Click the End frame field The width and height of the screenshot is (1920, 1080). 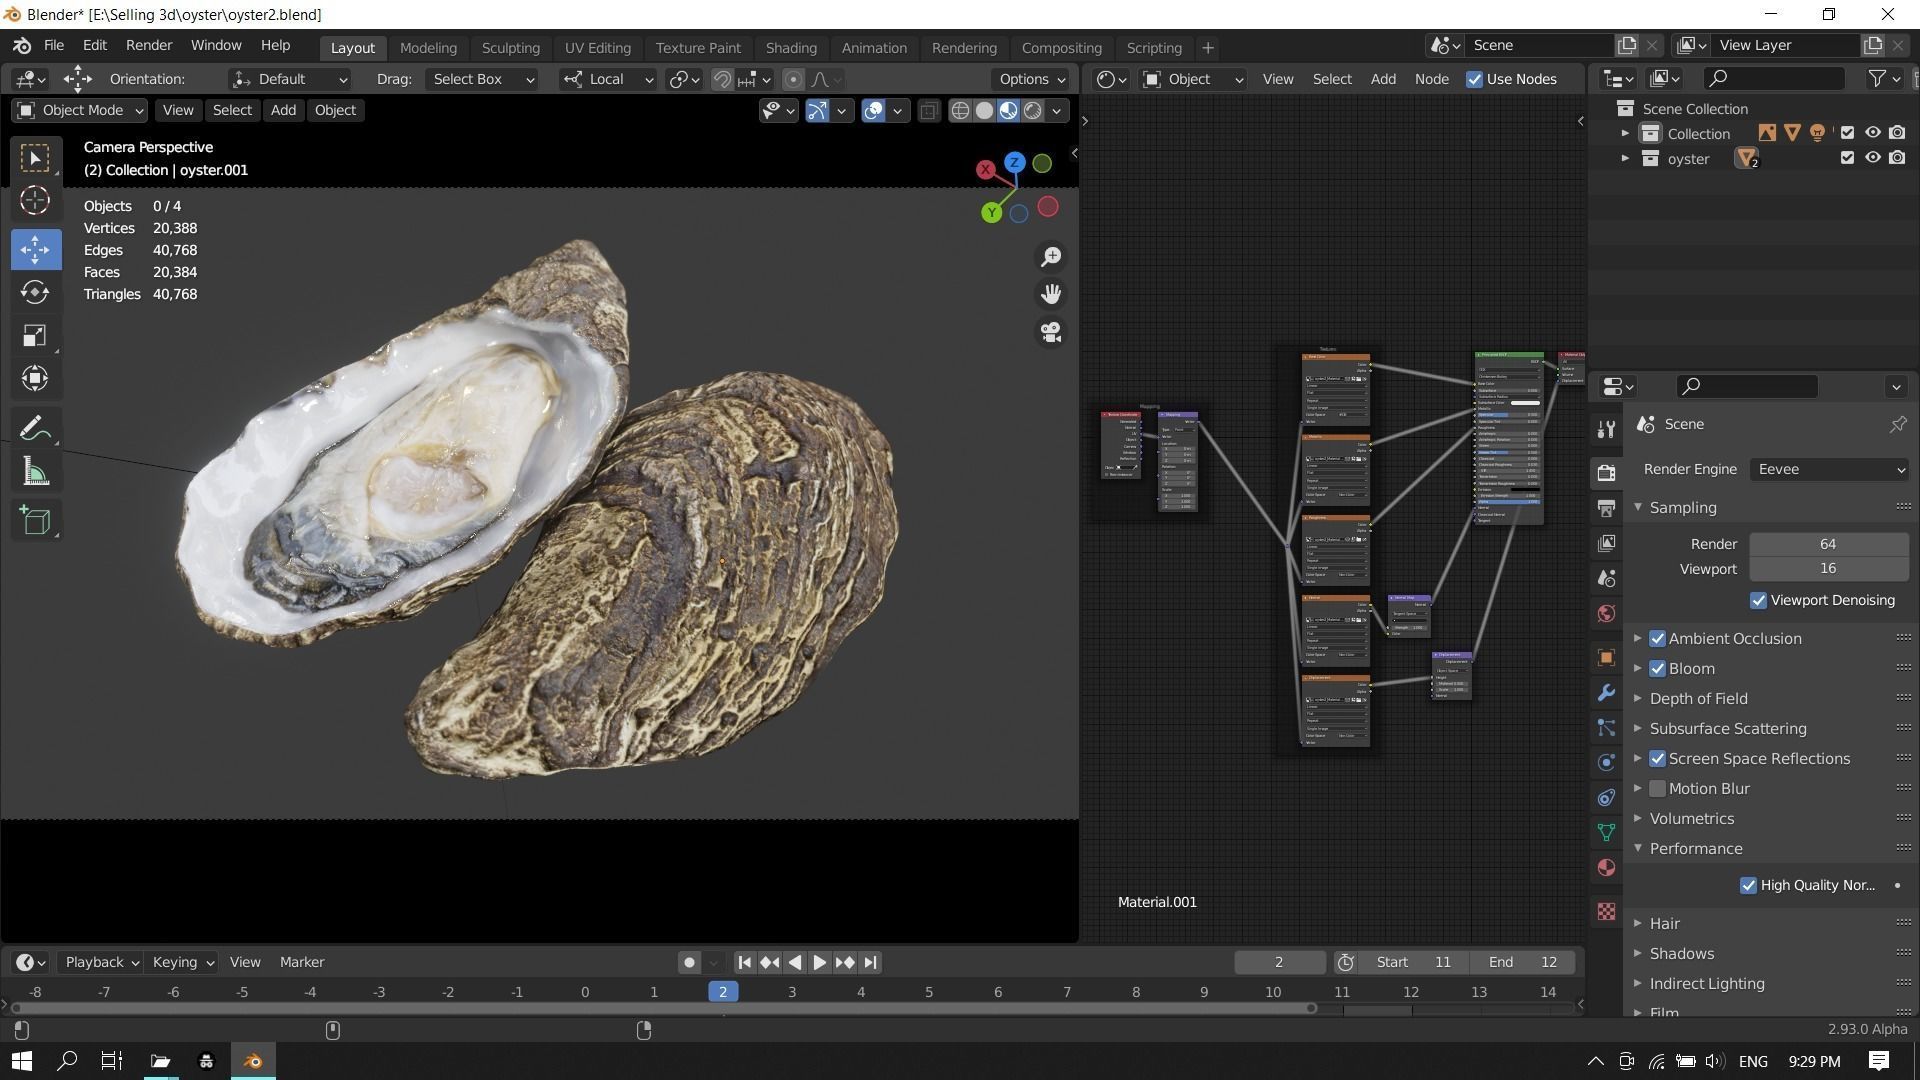pos(1523,962)
